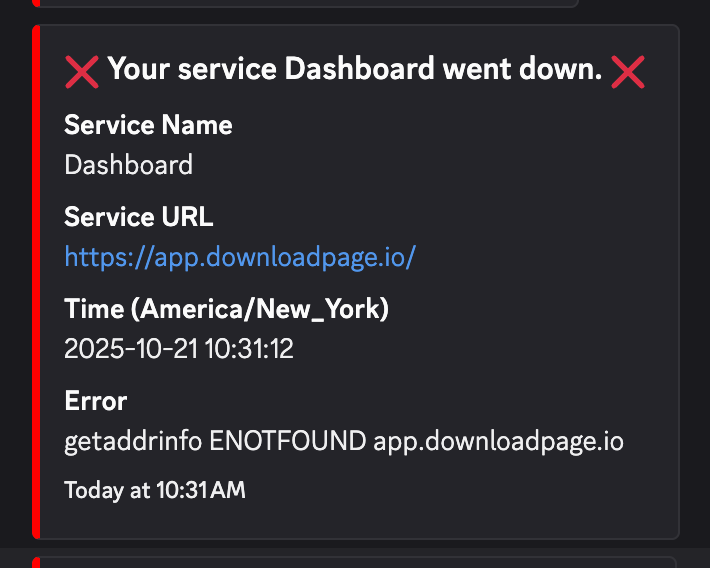The height and width of the screenshot is (568, 710).
Task: Click the red accent bar of the embed below
Action: coord(36,562)
